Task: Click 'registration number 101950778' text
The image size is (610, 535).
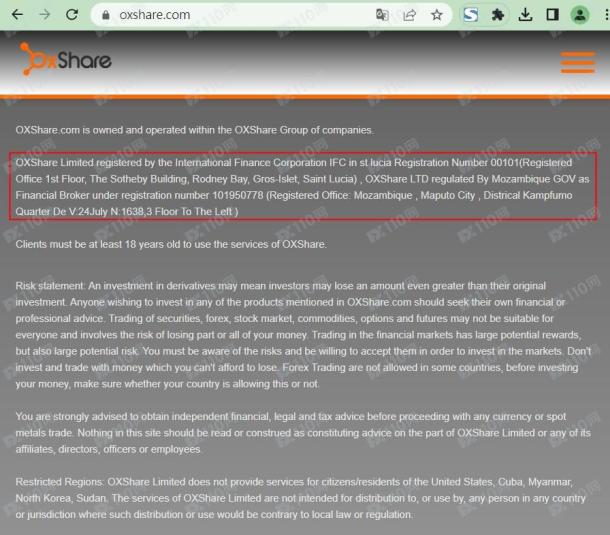Action: click(192, 195)
